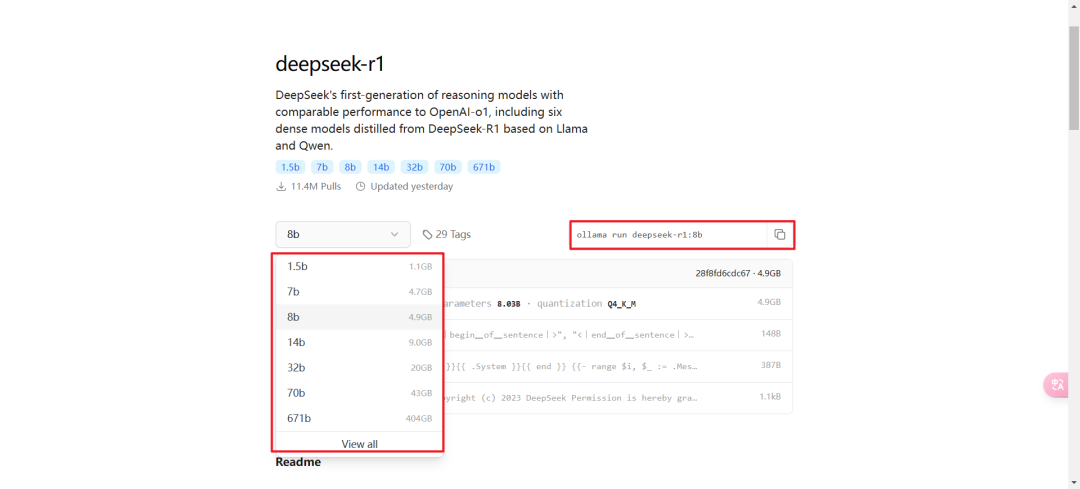Choose 14b model from dropdown list

click(360, 342)
